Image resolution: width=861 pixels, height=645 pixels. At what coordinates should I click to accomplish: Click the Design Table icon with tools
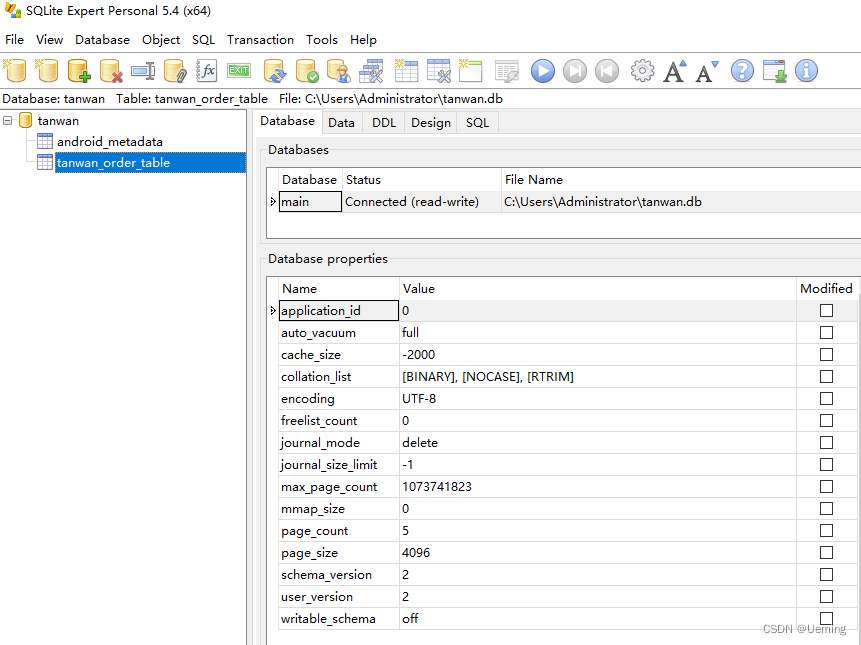tap(439, 71)
